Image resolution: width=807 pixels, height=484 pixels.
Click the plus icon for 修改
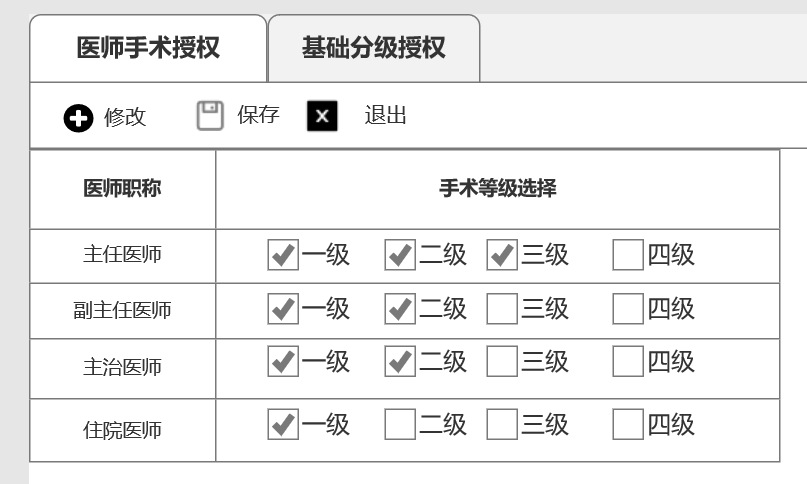(78, 118)
